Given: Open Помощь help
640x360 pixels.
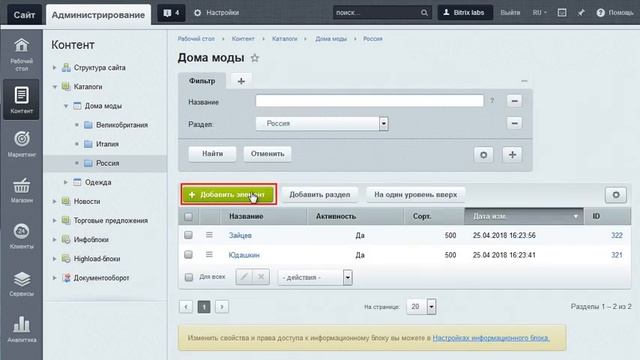Looking at the screenshot, I should coord(615,13).
